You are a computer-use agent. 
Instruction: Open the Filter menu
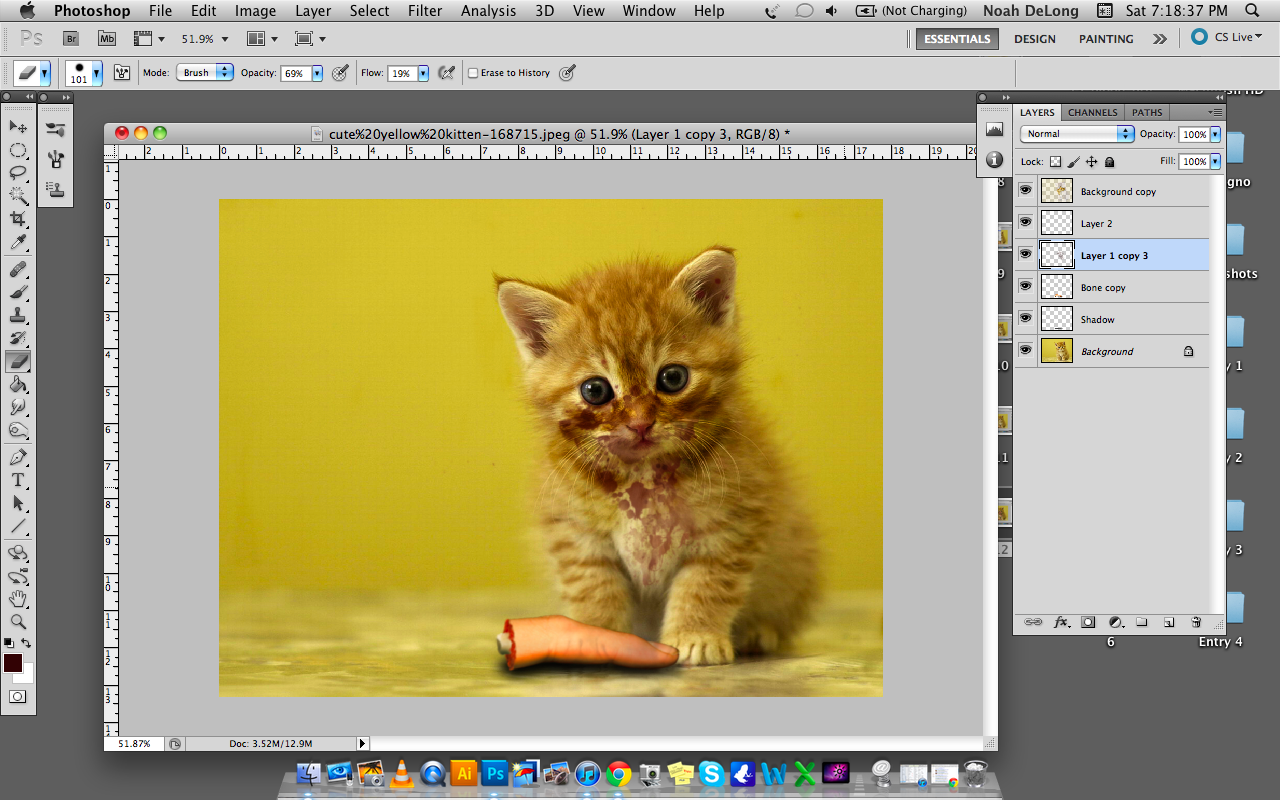[425, 11]
